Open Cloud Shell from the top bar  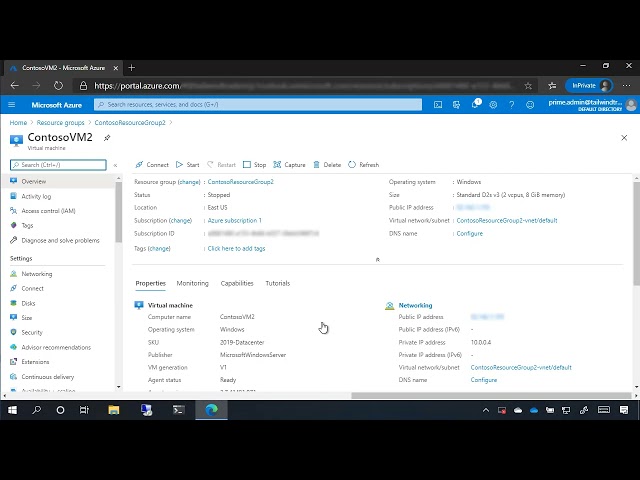(438, 105)
